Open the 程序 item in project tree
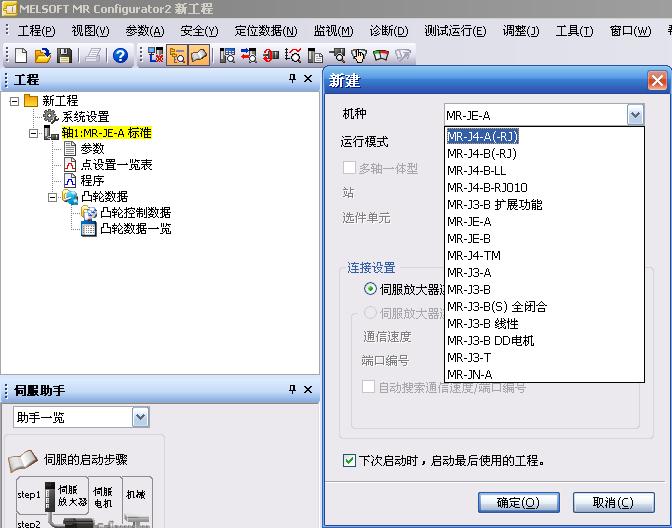672x528 pixels. coord(84,180)
